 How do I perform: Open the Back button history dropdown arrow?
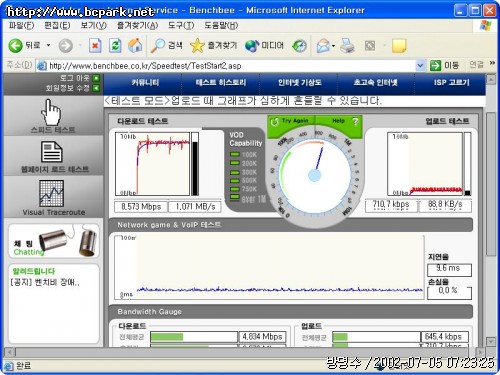(x=49, y=45)
